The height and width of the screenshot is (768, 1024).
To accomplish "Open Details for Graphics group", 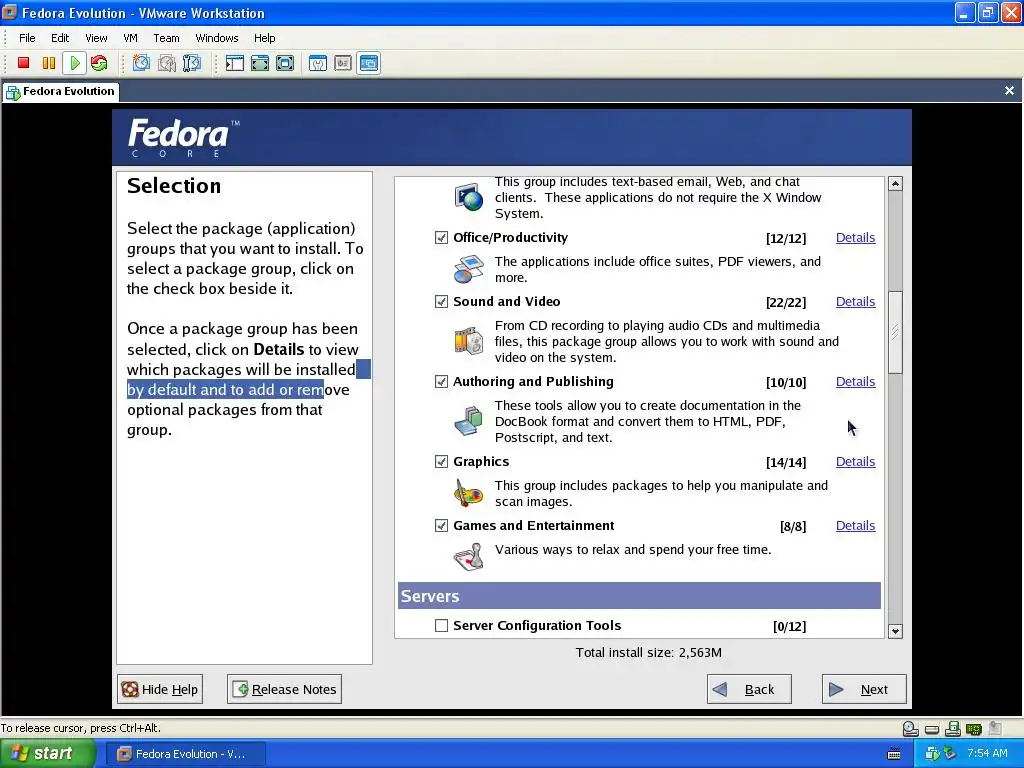I will (856, 462).
